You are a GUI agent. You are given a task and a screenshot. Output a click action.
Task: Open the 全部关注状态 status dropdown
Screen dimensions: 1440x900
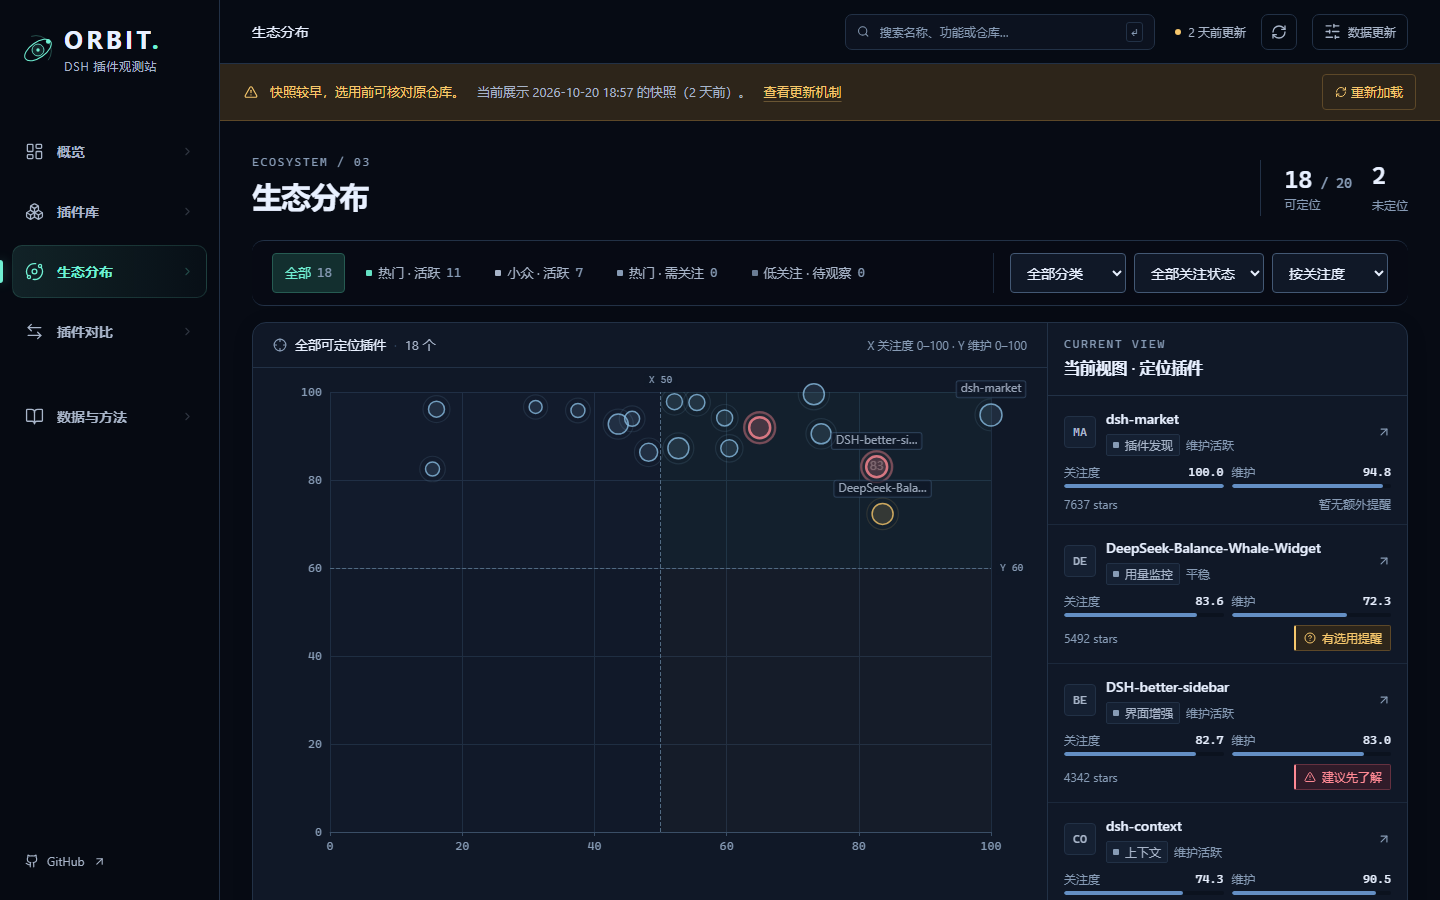point(1199,273)
